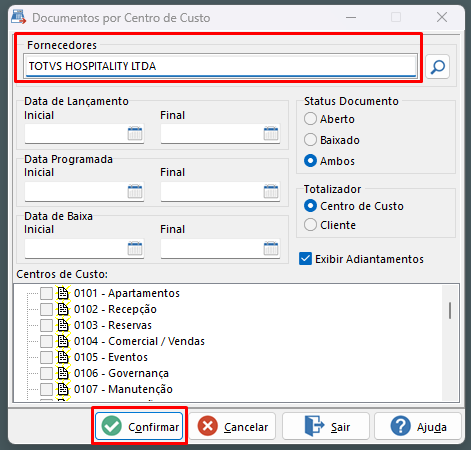Close the Documentos por Centro de Custo window
The width and height of the screenshot is (471, 450).
[442, 17]
